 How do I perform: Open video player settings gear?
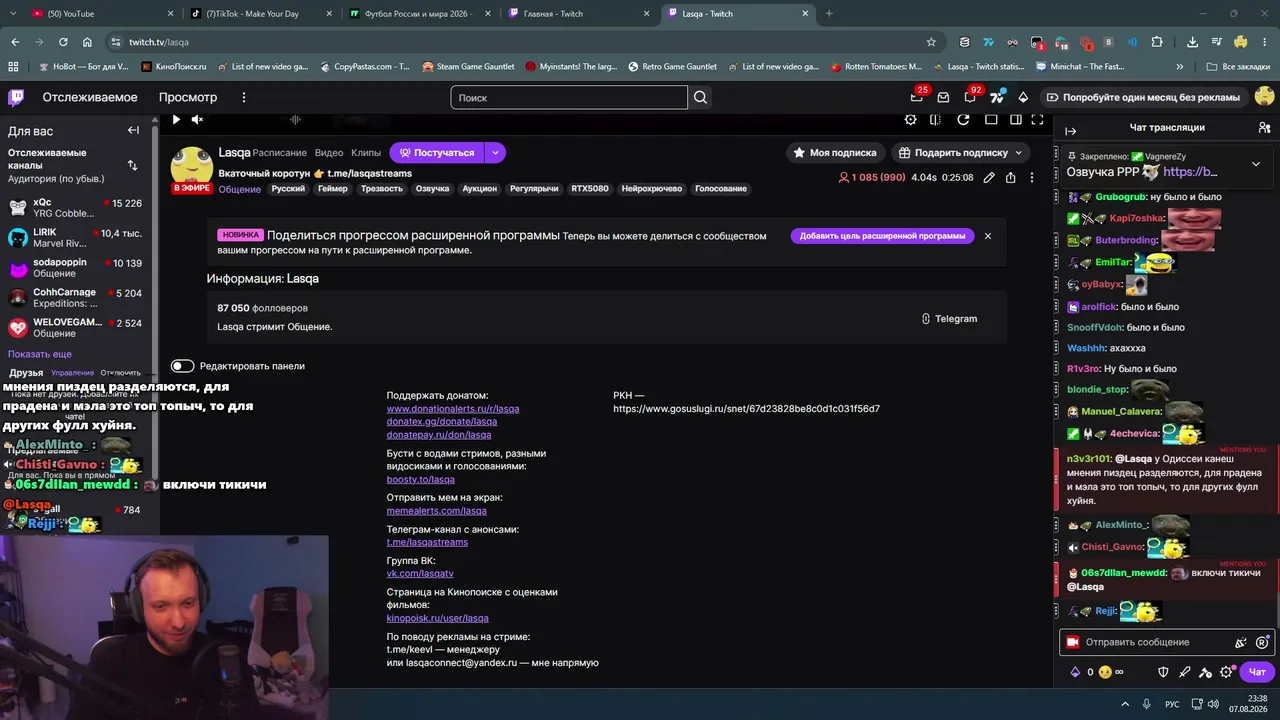[x=910, y=120]
